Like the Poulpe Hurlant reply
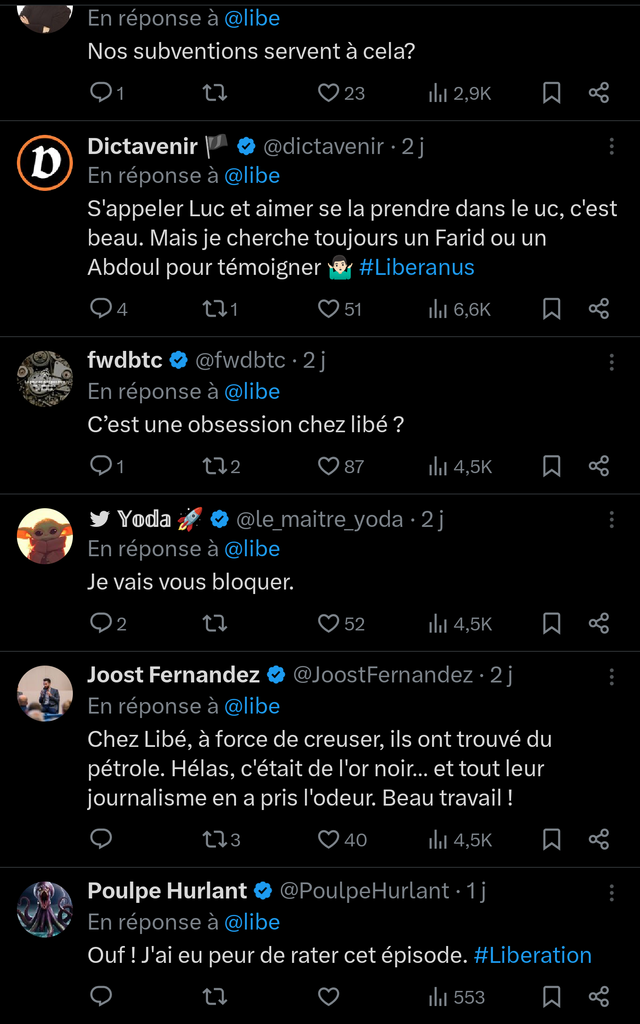 click(x=329, y=997)
